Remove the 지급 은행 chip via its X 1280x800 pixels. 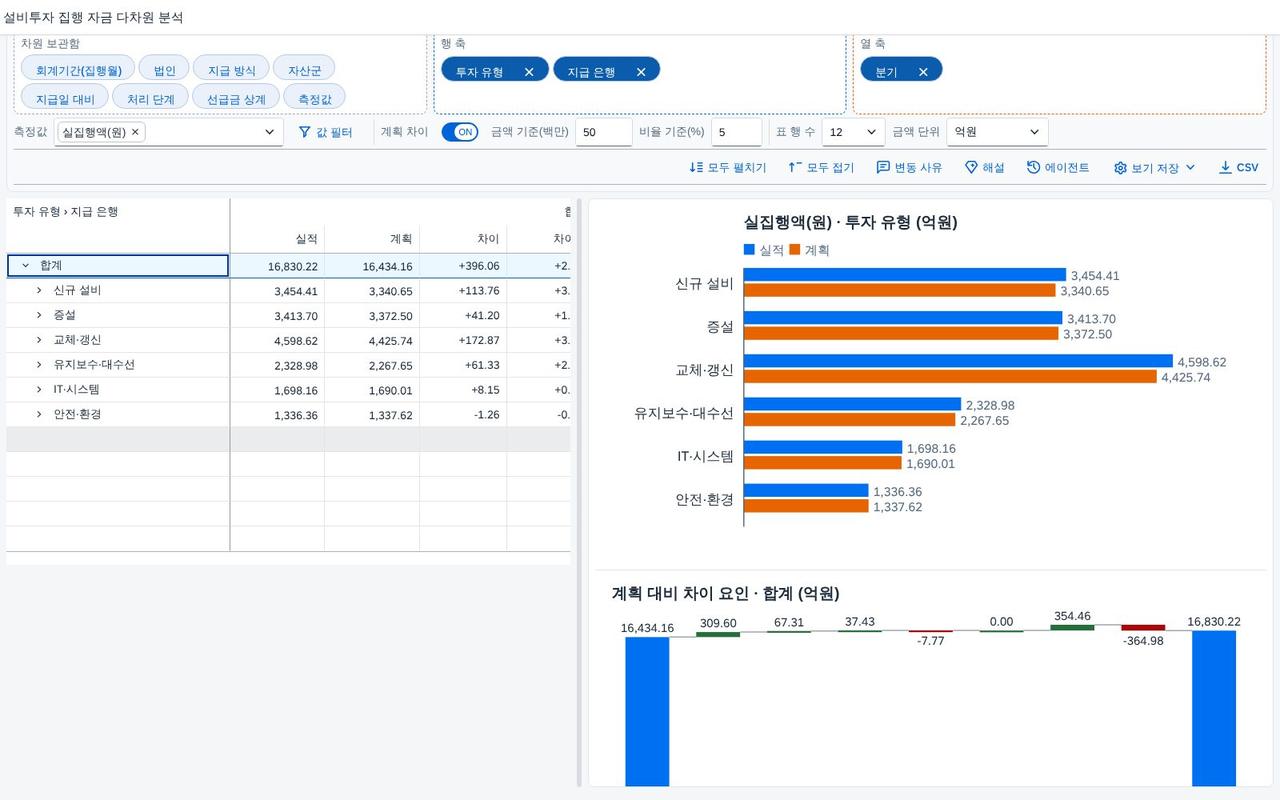[641, 72]
